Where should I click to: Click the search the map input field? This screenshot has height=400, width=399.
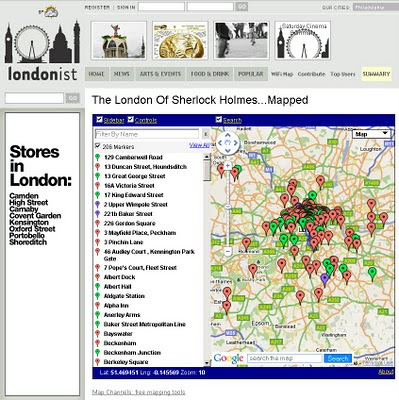(x=285, y=359)
